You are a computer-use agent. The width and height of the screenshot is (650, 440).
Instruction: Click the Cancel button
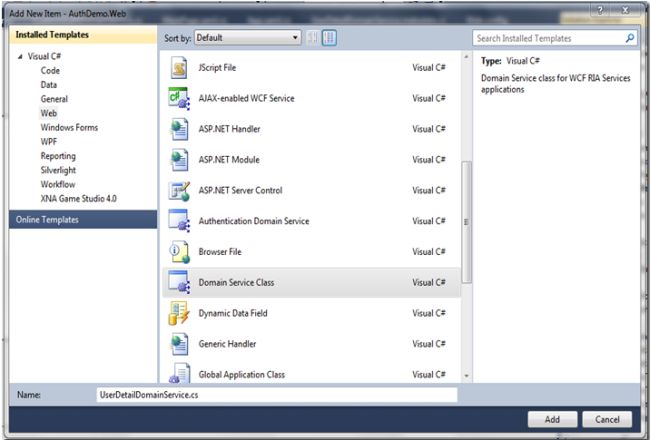pos(607,419)
